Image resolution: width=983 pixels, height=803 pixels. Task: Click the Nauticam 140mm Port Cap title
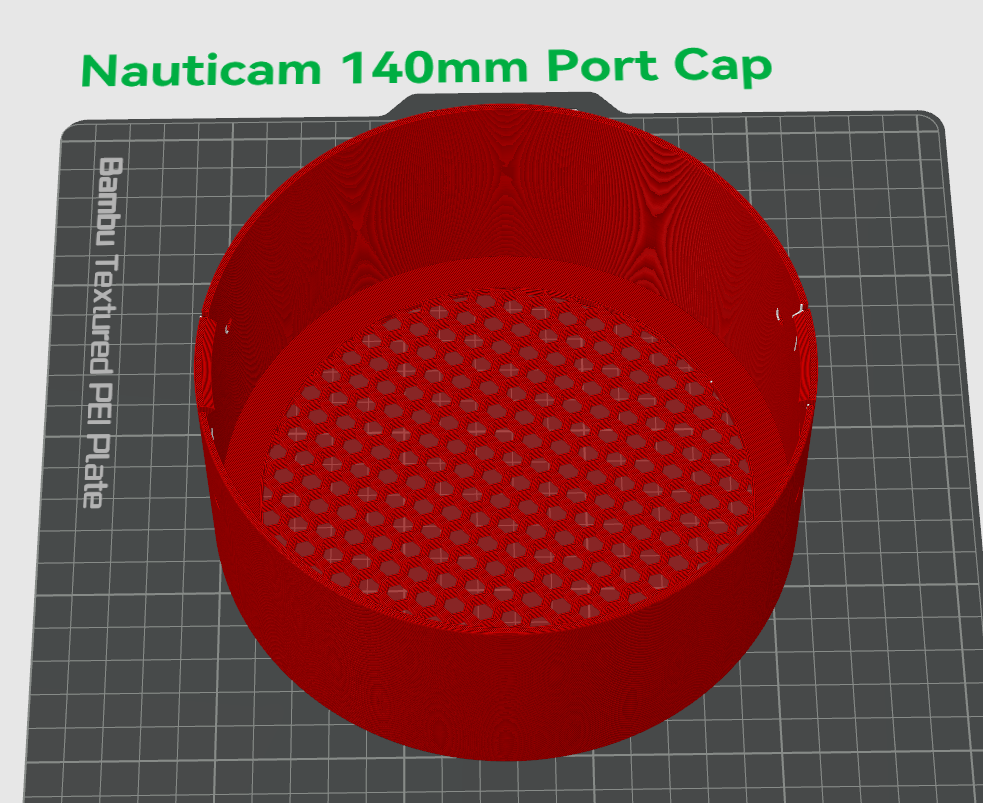click(x=426, y=68)
